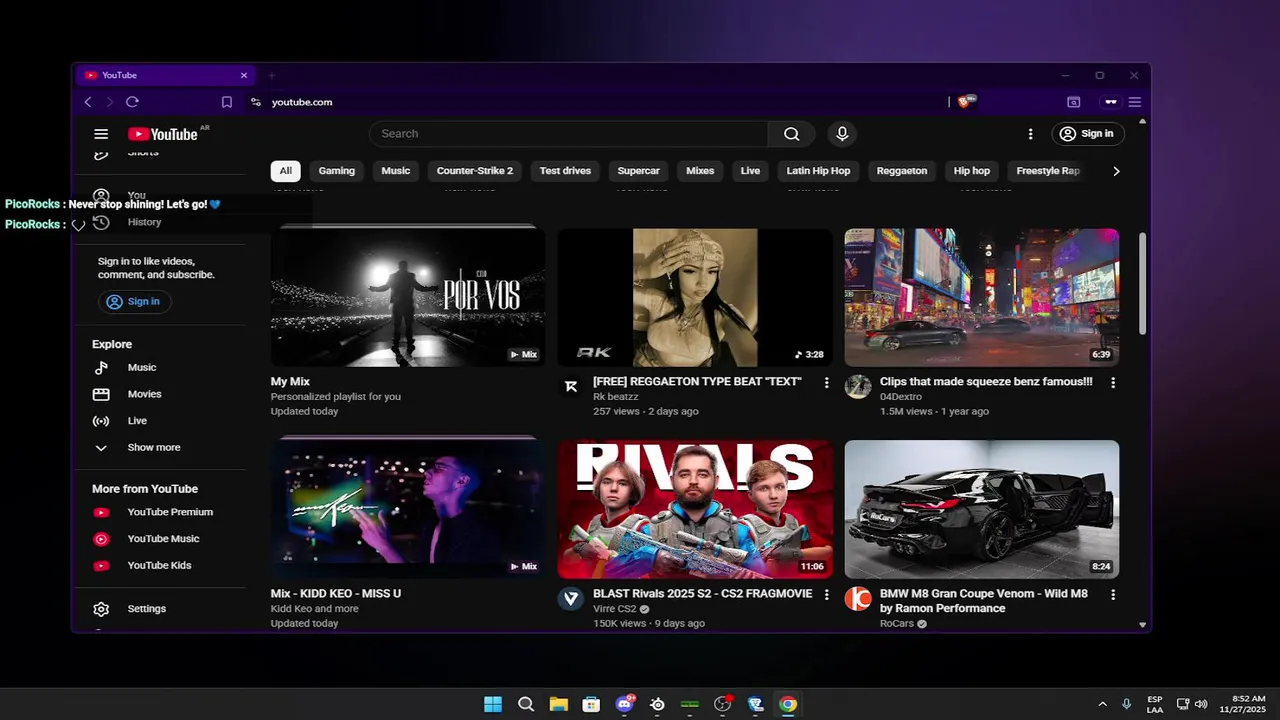
Task: Open the BLAST Rivals video thumbnail
Action: tap(695, 509)
